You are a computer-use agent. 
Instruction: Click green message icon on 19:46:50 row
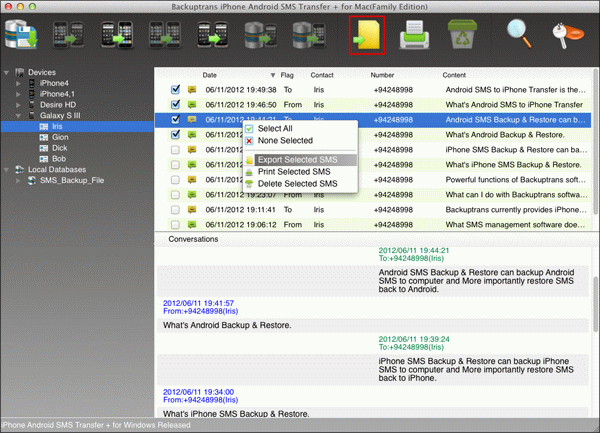(192, 105)
